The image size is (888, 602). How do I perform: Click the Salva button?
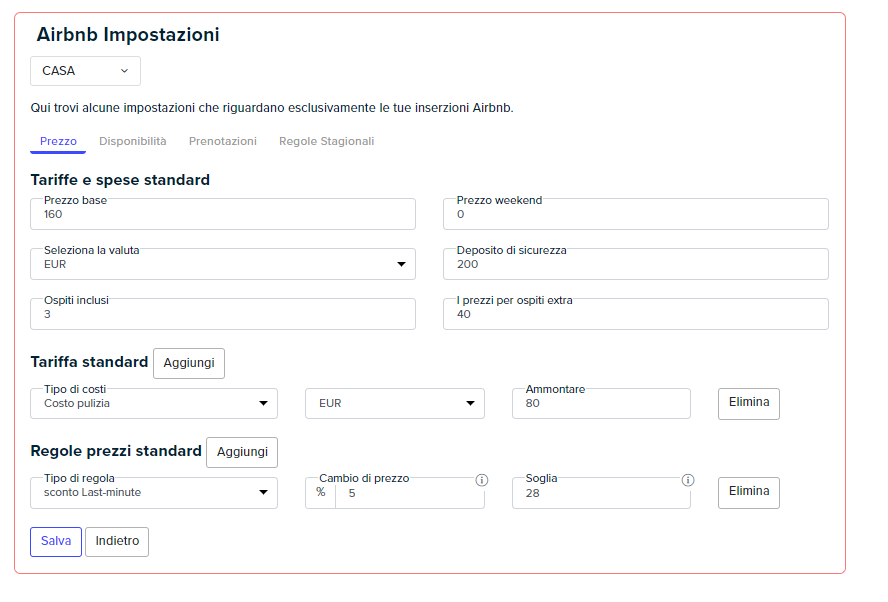point(56,541)
